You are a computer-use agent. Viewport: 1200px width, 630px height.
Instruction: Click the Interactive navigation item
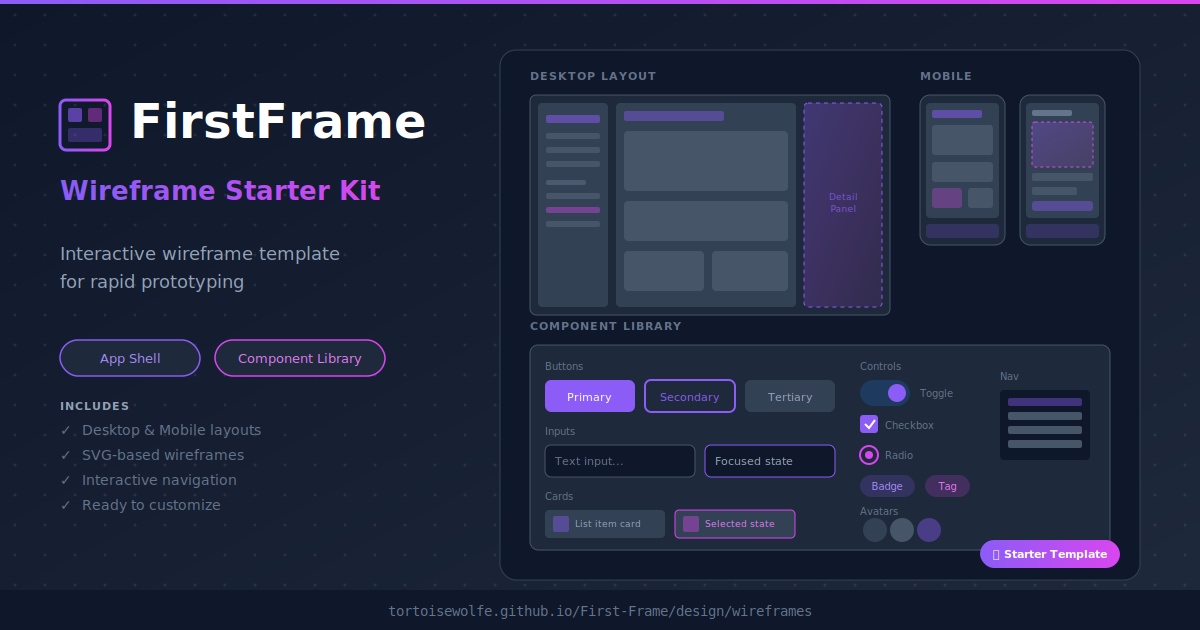point(159,480)
